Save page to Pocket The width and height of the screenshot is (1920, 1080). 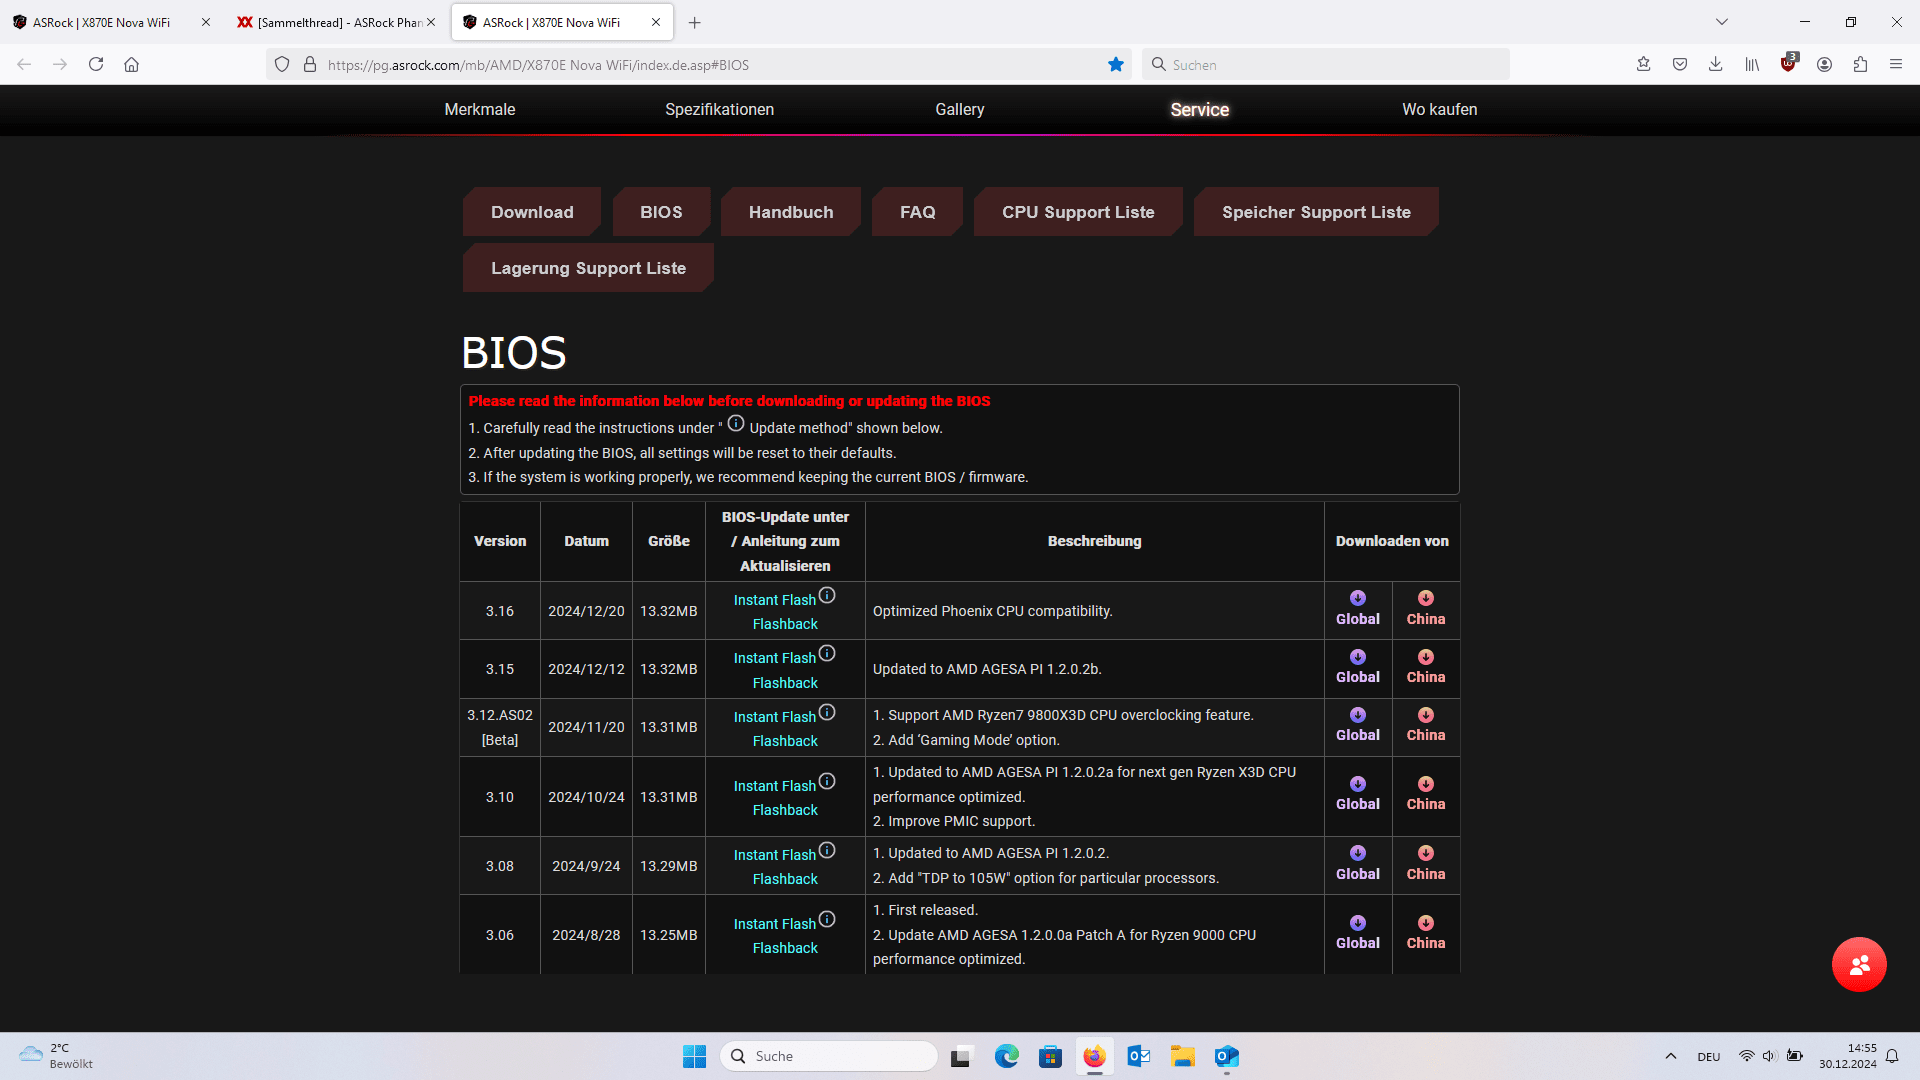(x=1680, y=65)
